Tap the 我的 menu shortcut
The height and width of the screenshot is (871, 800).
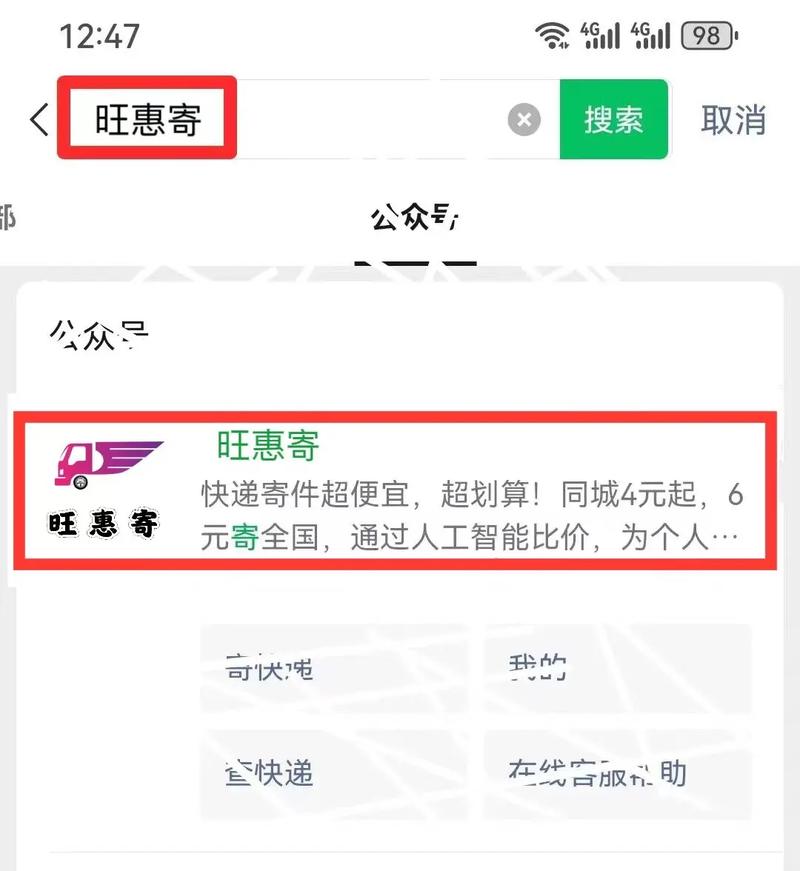pyautogui.click(x=618, y=669)
